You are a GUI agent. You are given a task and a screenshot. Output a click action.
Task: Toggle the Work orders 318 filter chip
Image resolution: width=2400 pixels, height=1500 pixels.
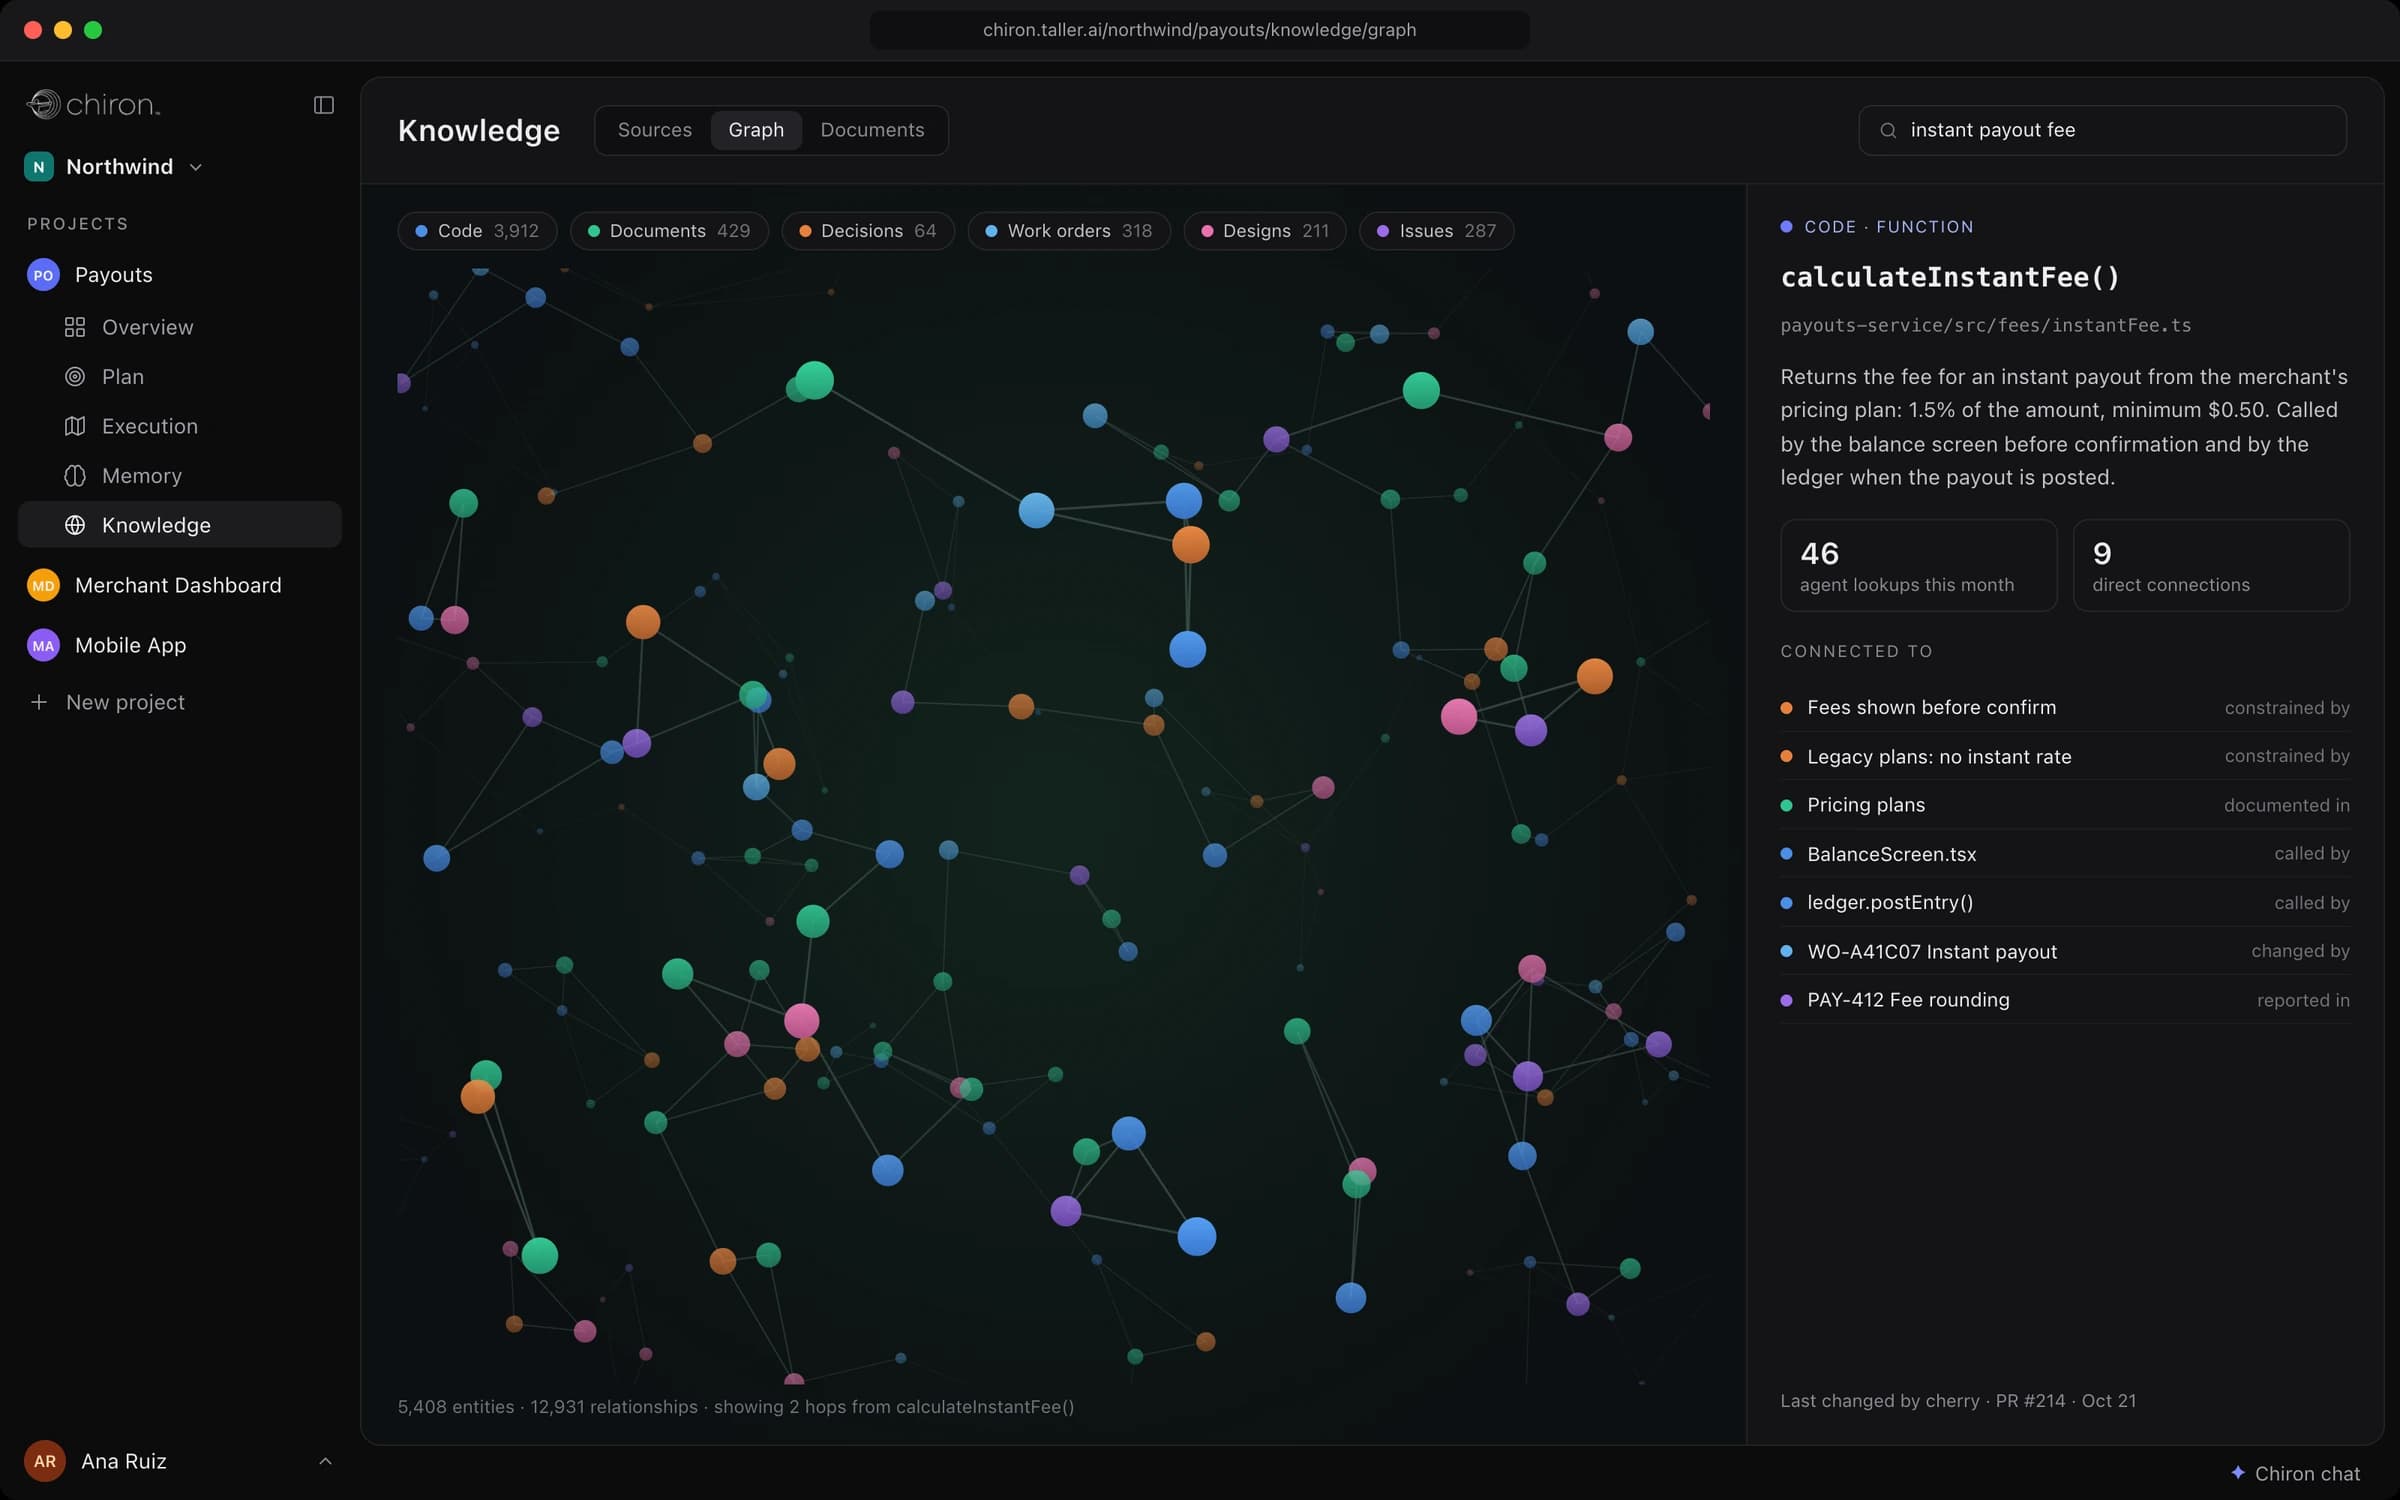[x=1068, y=231]
